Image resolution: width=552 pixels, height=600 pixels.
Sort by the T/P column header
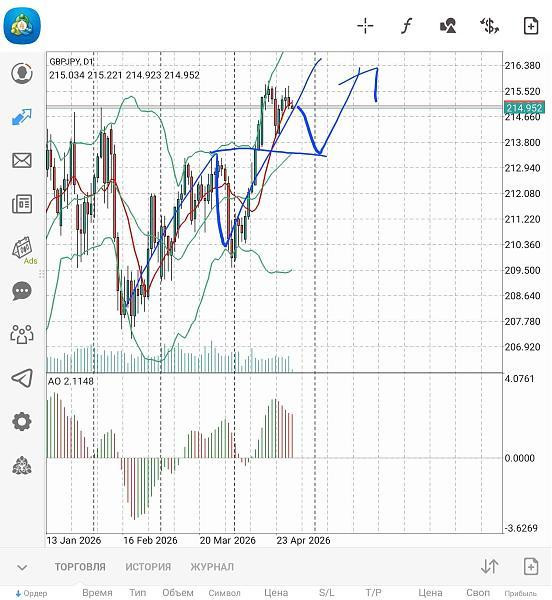click(x=373, y=593)
